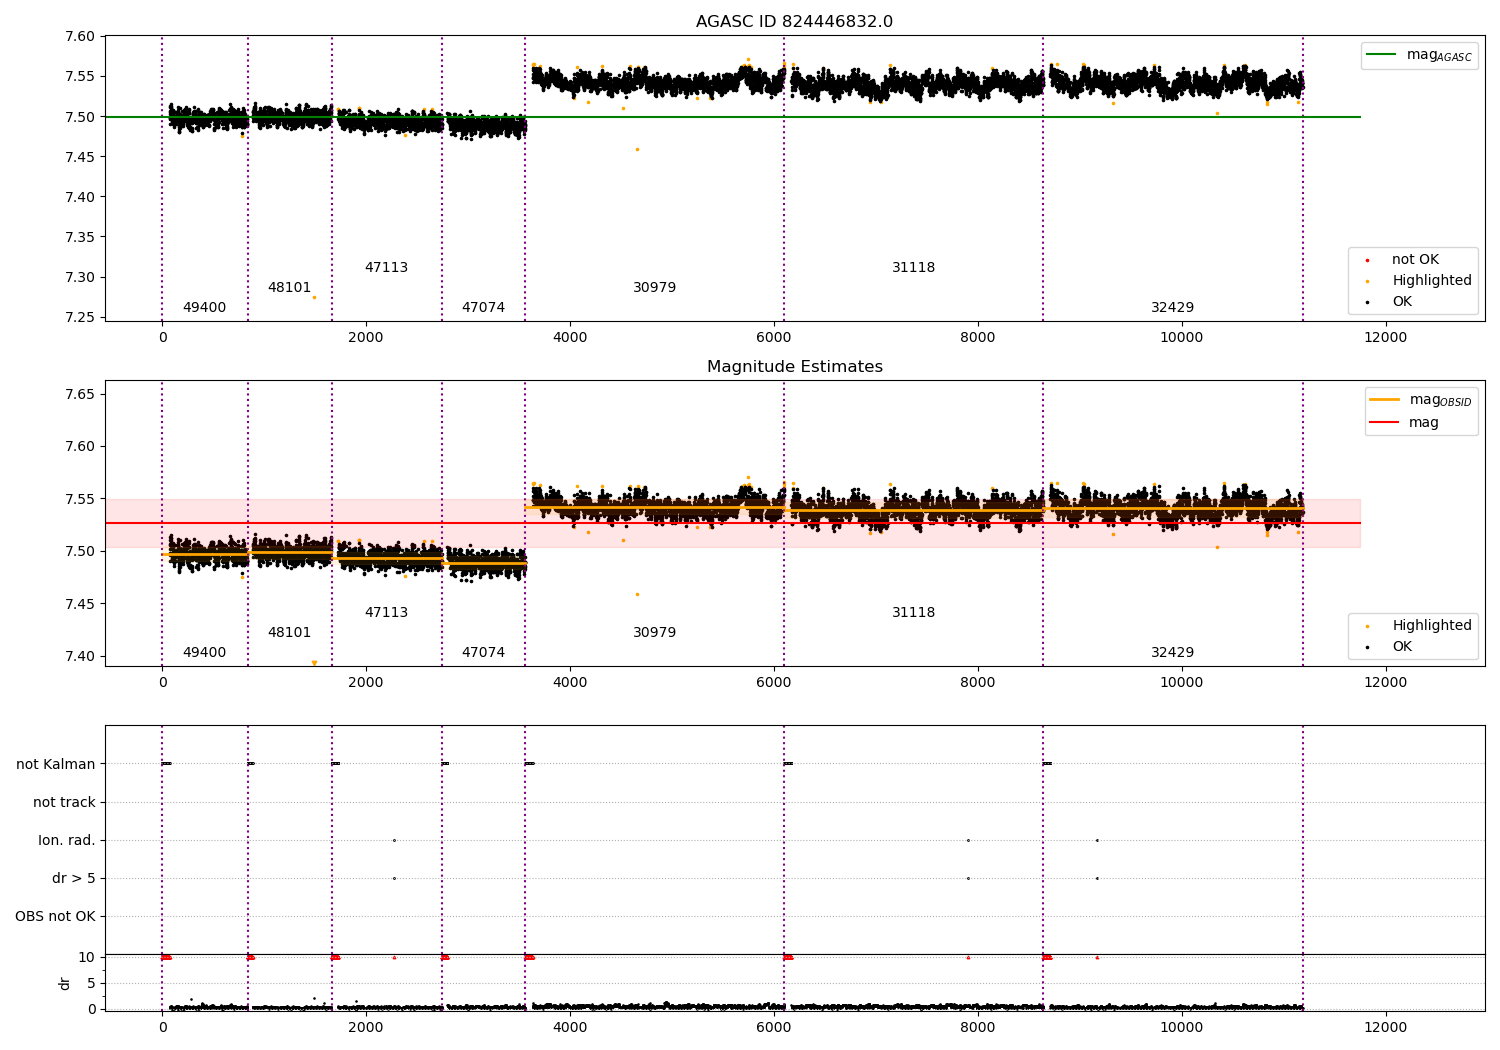Click observation label 32429 in top plot
This screenshot has width=1500, height=1050.
(x=1172, y=308)
